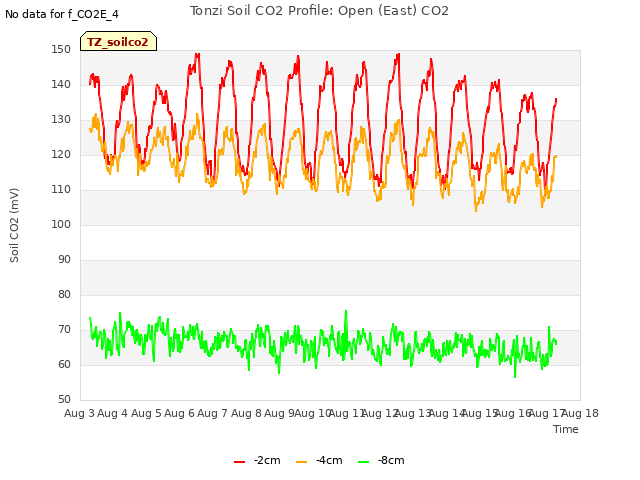This screenshot has height=480, width=640.
Task: Click the 140 y-axis tick value
Action: [61, 84]
